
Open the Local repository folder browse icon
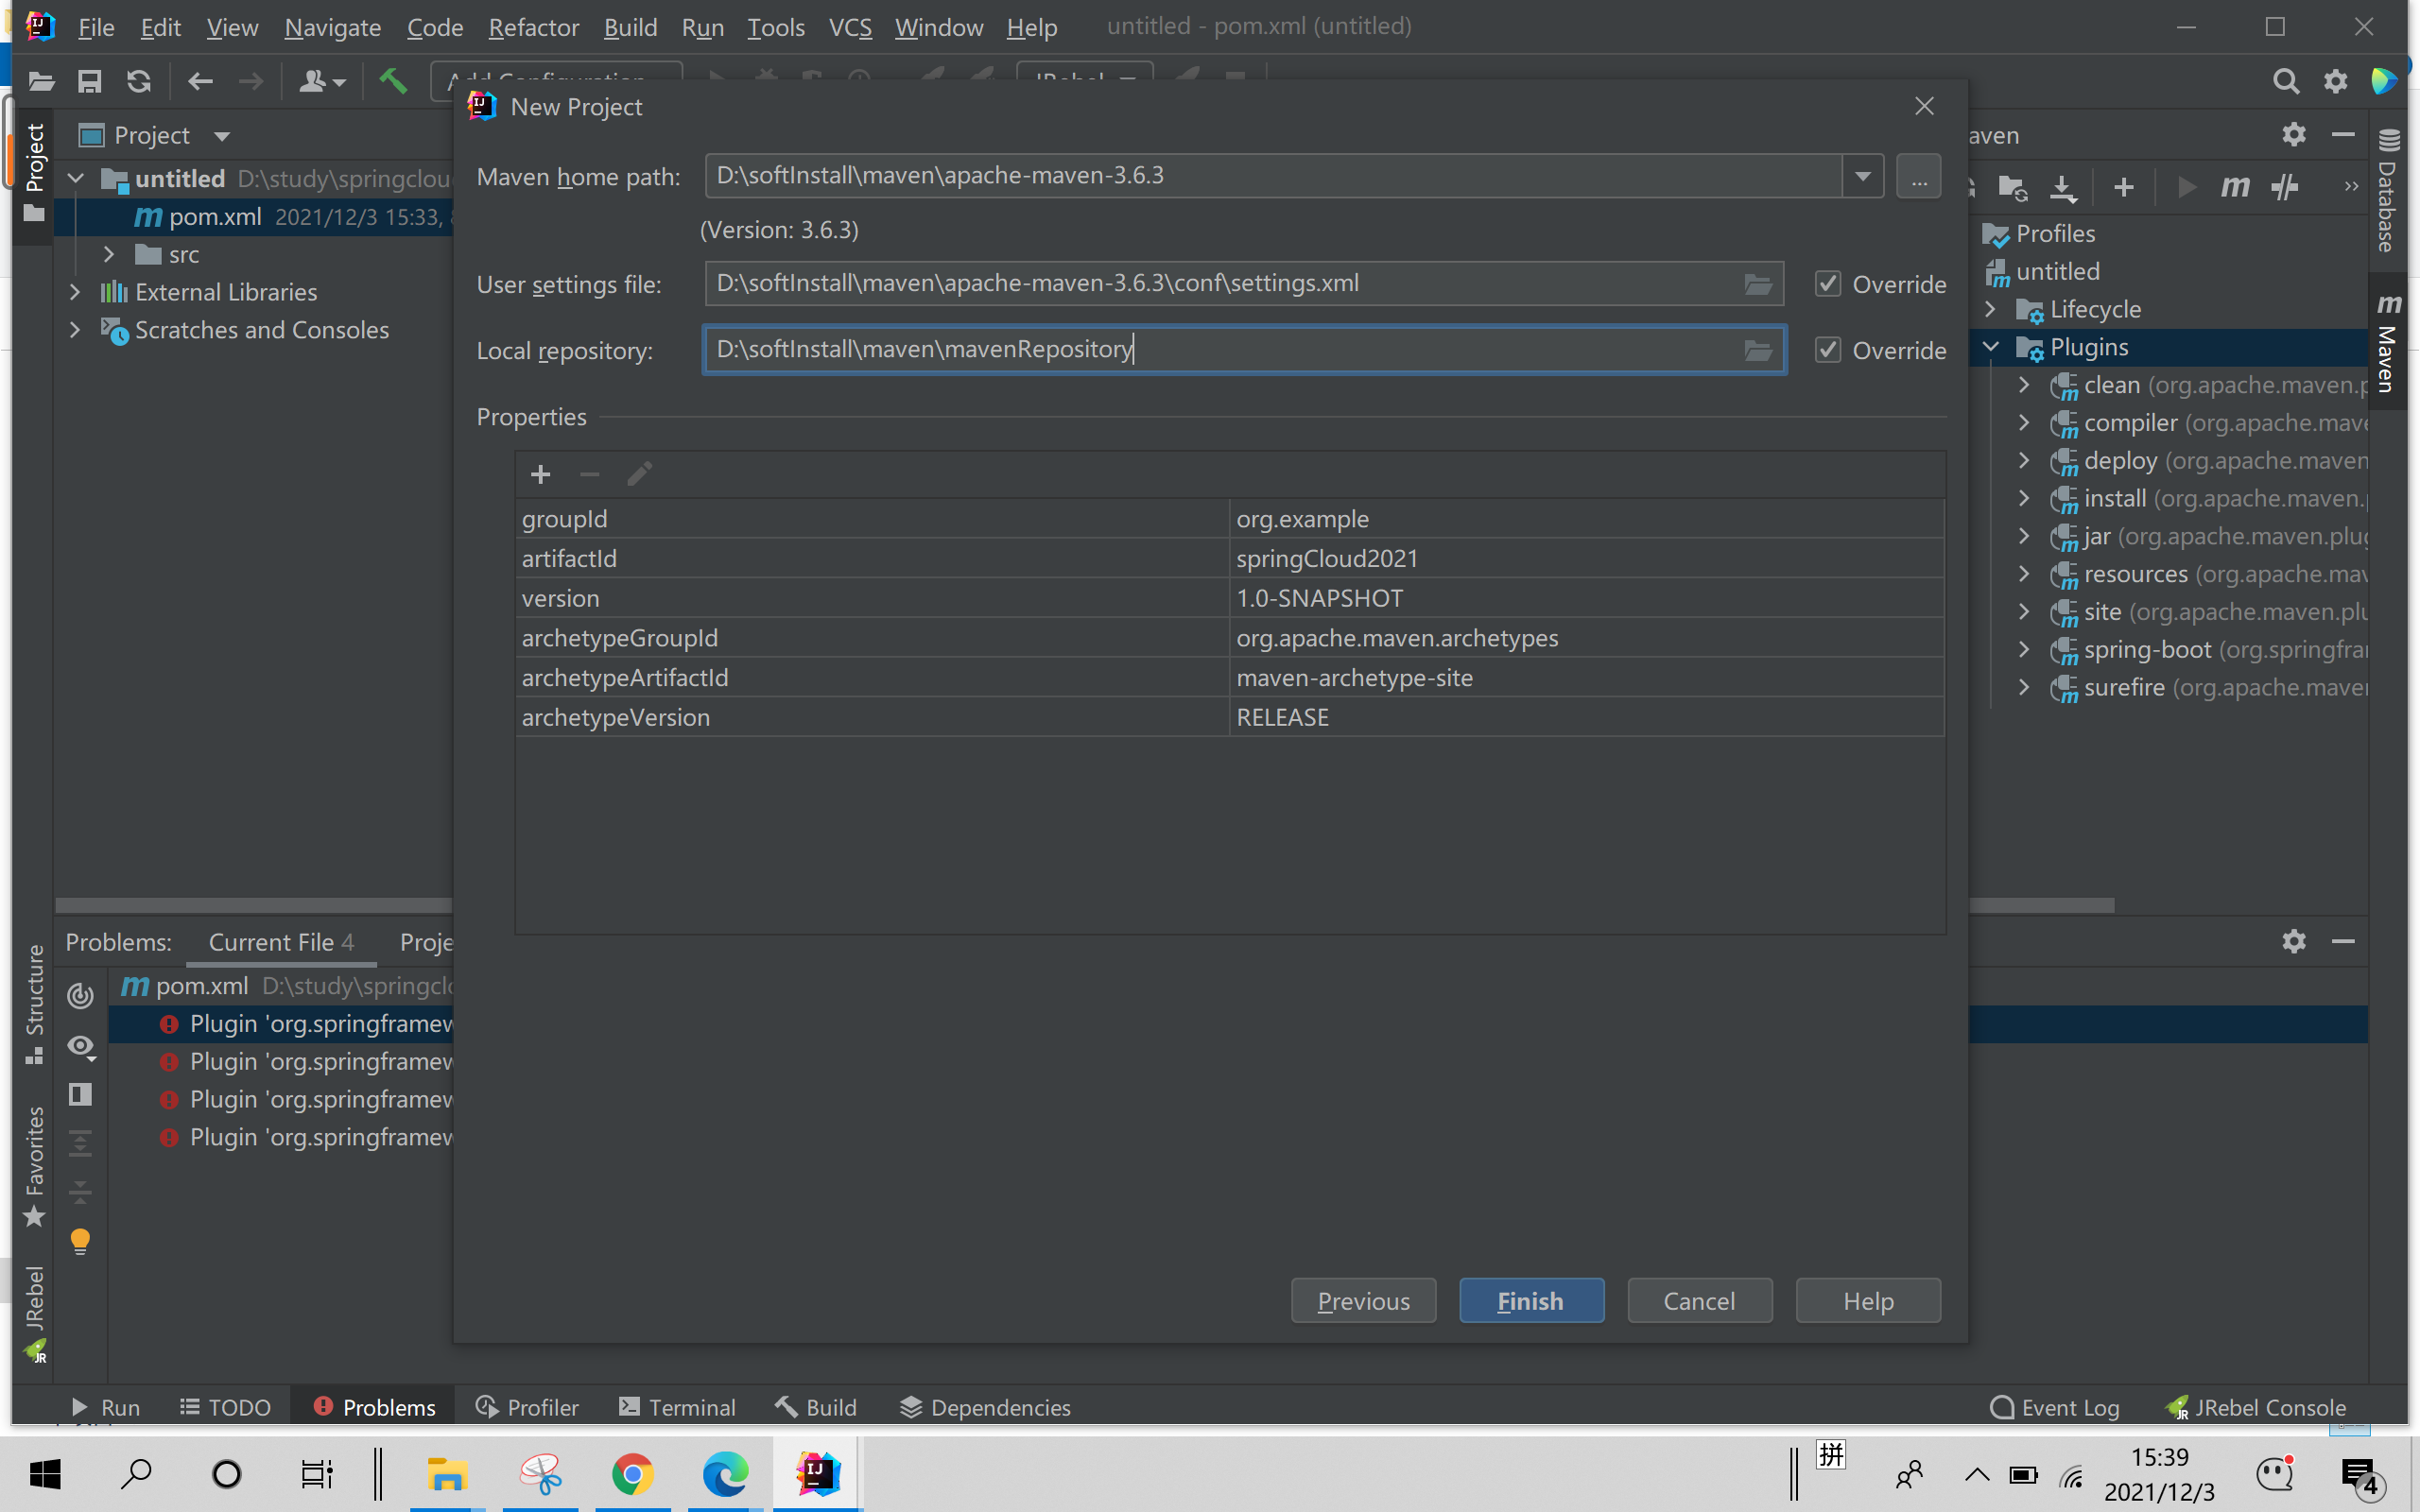coord(1757,350)
